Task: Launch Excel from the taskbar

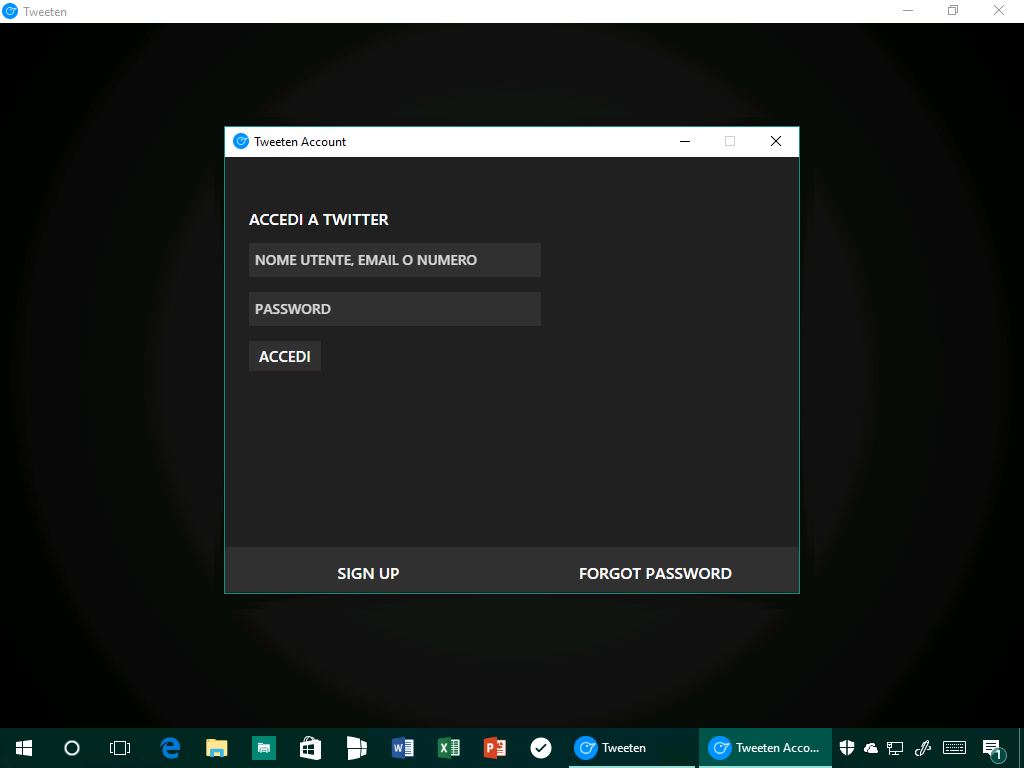Action: coord(449,748)
